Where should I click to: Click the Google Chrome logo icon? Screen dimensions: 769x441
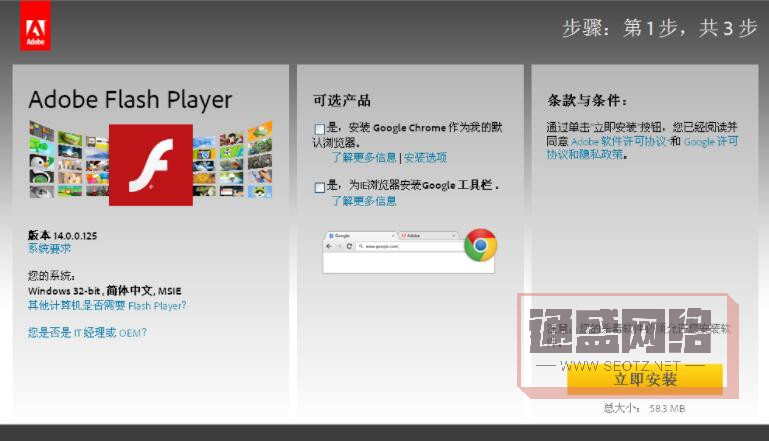480,244
